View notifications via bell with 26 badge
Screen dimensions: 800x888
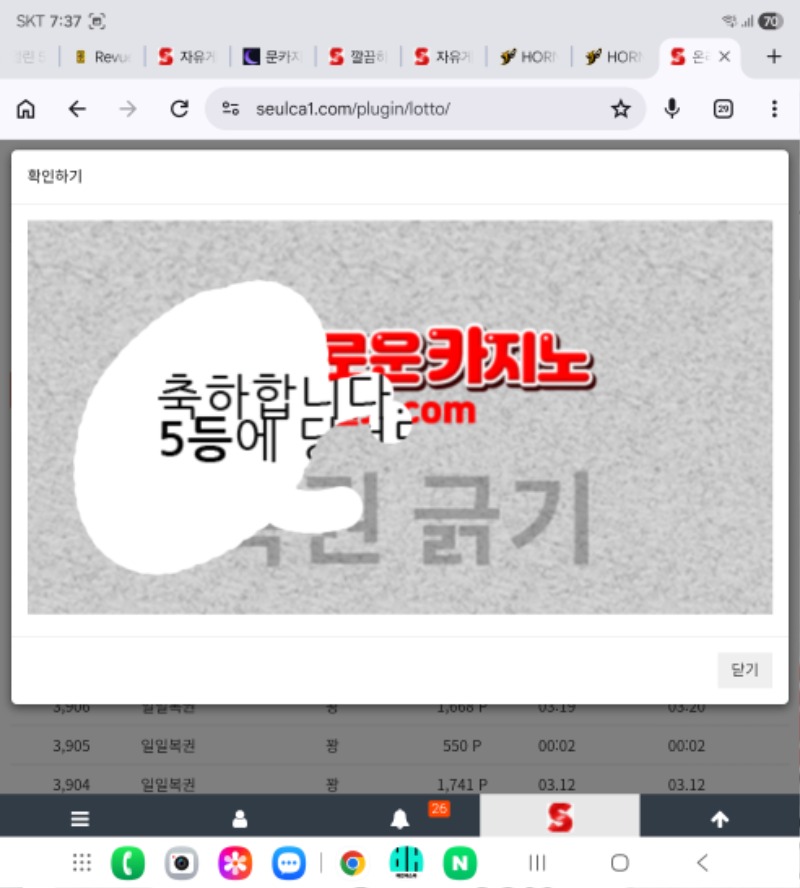tap(400, 819)
